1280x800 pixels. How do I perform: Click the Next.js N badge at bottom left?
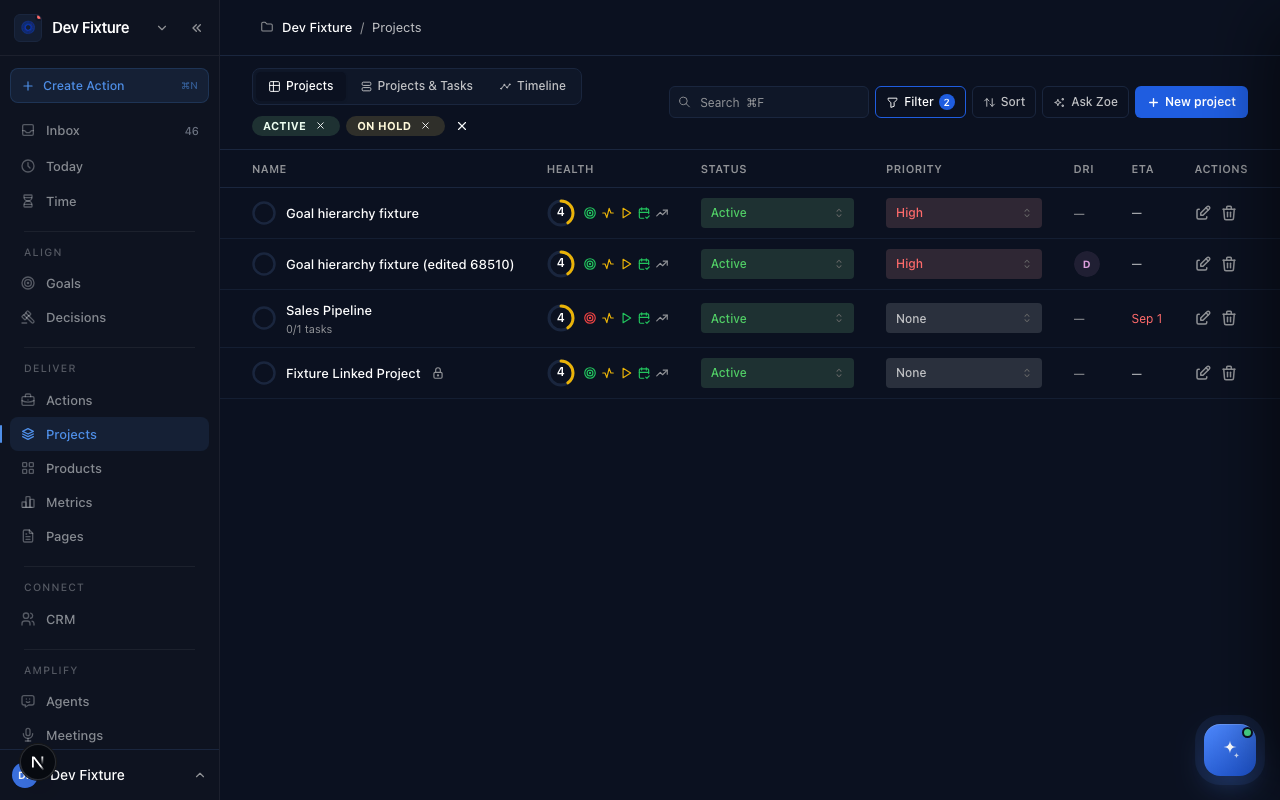pos(38,762)
